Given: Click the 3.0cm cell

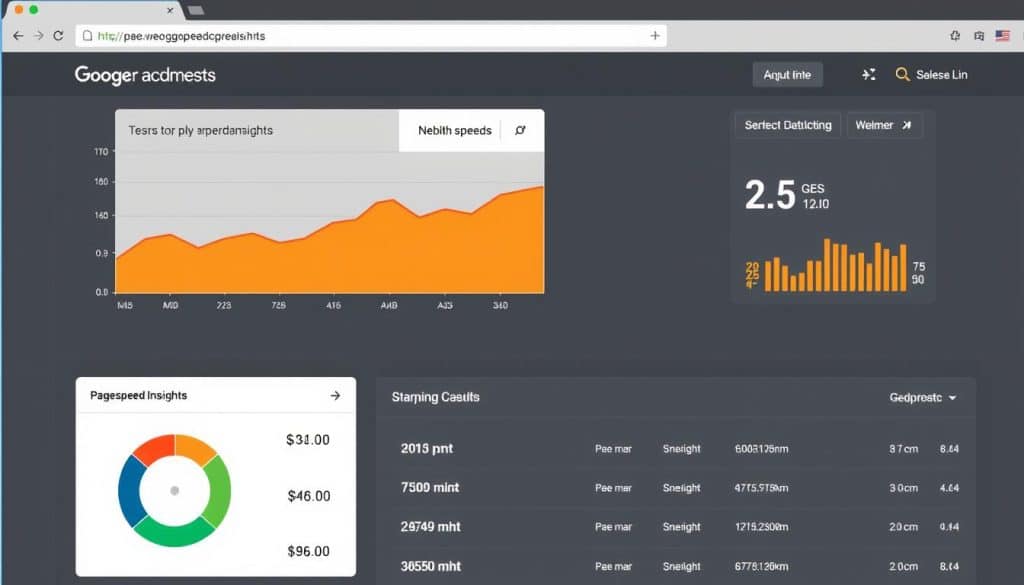Looking at the screenshot, I should click(903, 488).
